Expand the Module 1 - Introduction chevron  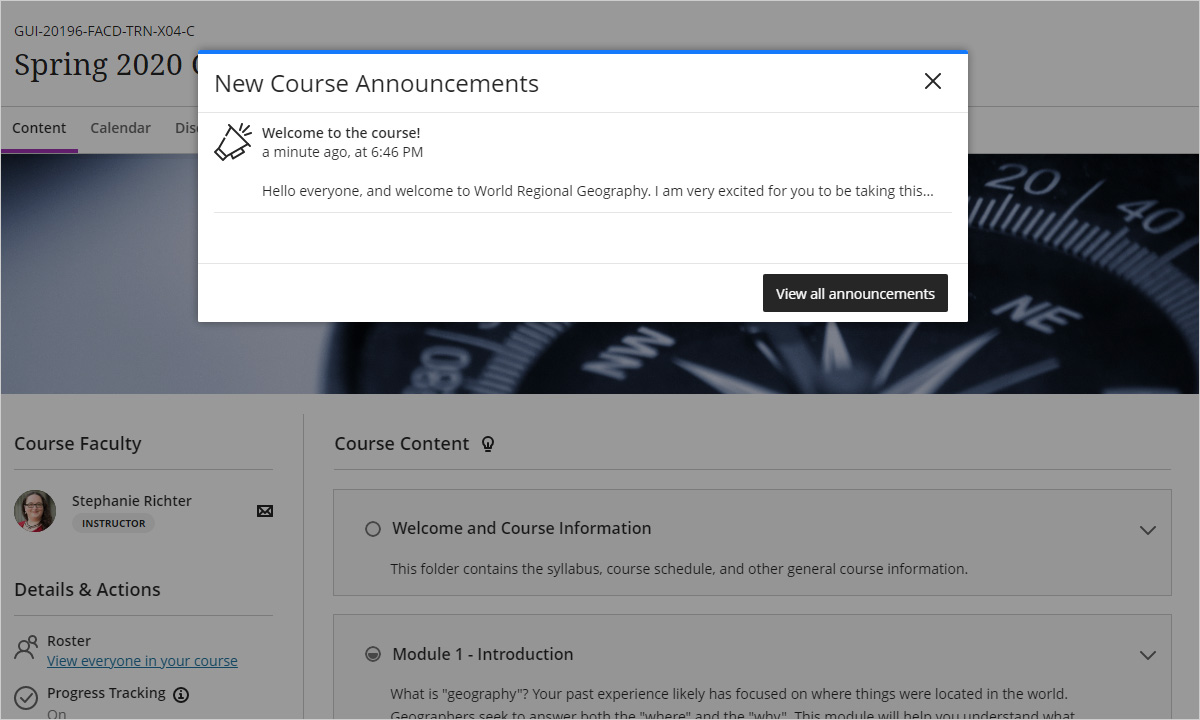[1148, 656]
